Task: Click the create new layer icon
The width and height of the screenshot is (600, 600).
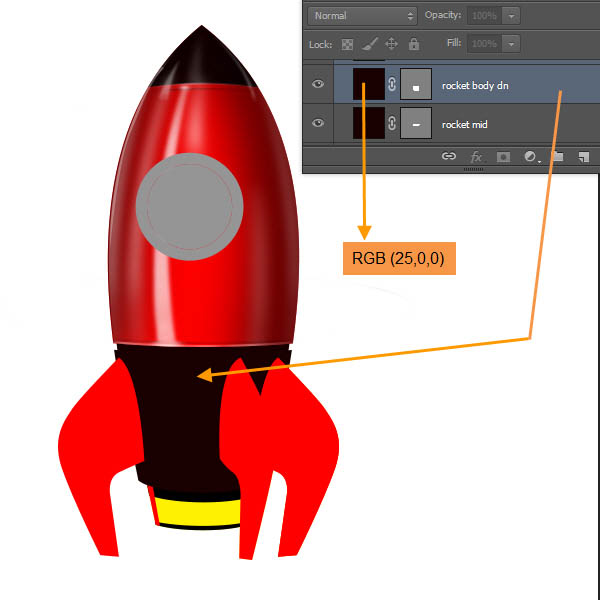Action: click(583, 157)
